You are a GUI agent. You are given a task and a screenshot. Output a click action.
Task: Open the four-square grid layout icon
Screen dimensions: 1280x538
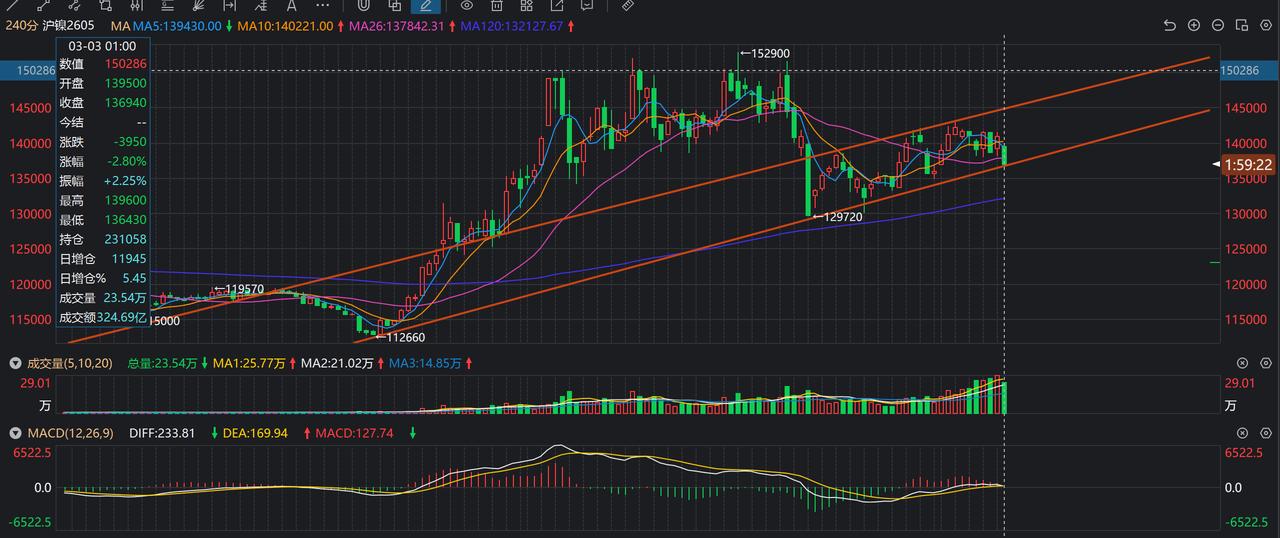tap(526, 5)
